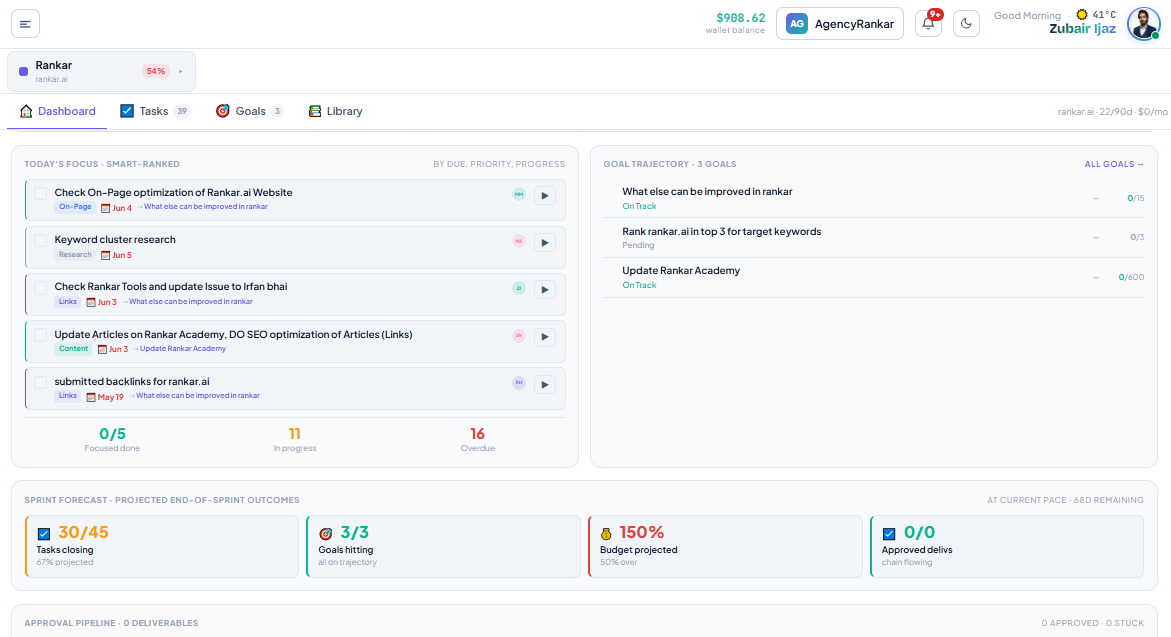This screenshot has width=1171, height=637.
Task: Open goal link under On-Page optimization task
Action: point(205,207)
